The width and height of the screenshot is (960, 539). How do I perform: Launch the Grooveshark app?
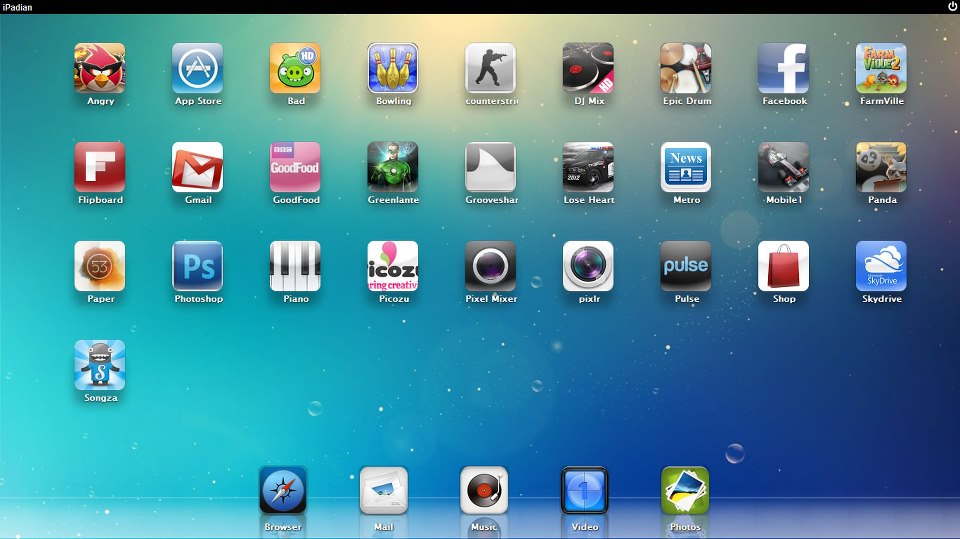coord(490,167)
